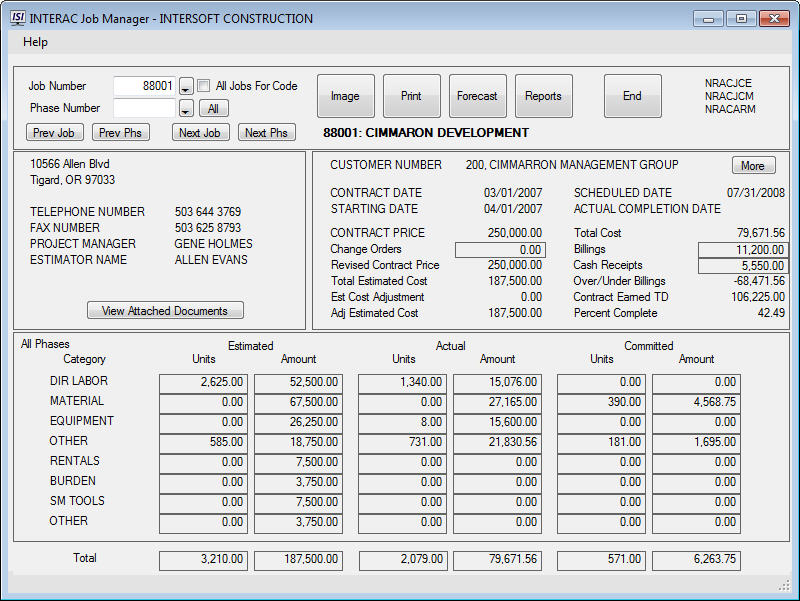Open the Help menu

[x=35, y=42]
